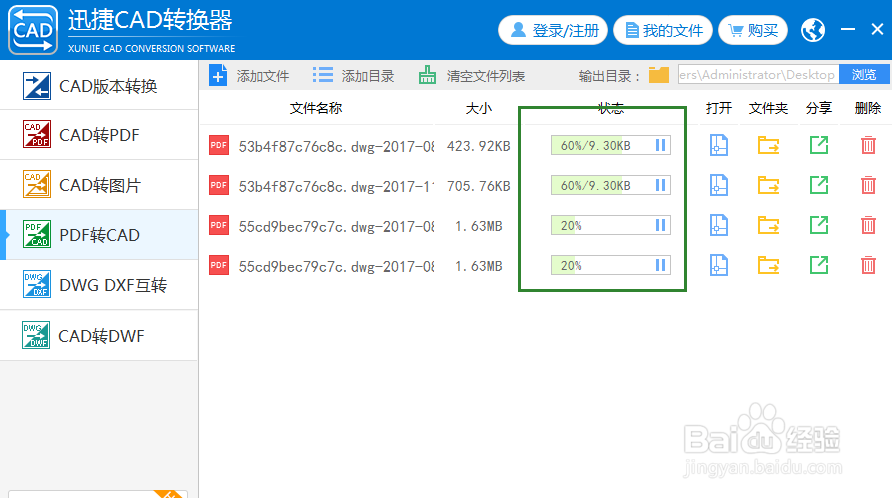The height and width of the screenshot is (498, 892).
Task: Switch to CAD转PDF conversion
Action: [x=99, y=135]
